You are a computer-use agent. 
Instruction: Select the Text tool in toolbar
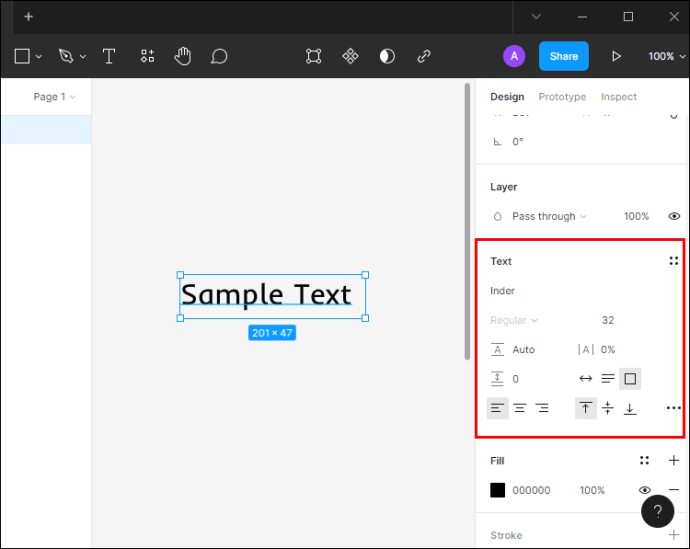pos(109,56)
